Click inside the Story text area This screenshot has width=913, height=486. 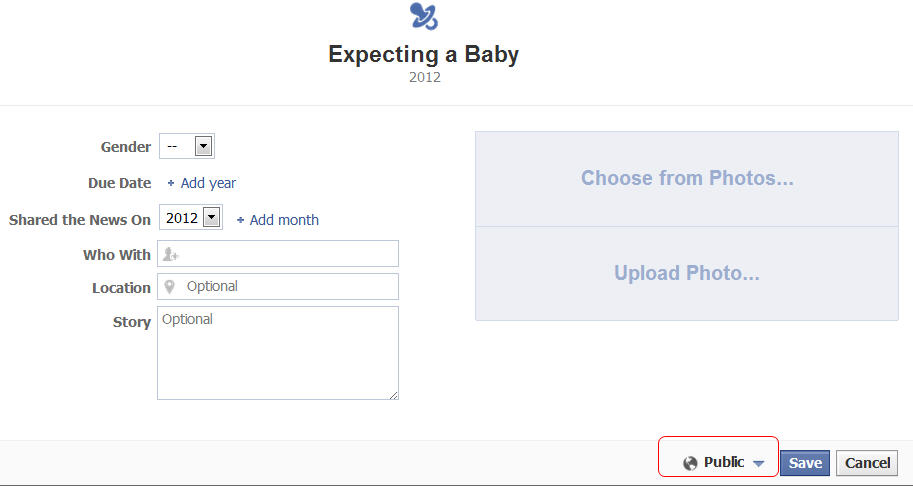tap(278, 353)
